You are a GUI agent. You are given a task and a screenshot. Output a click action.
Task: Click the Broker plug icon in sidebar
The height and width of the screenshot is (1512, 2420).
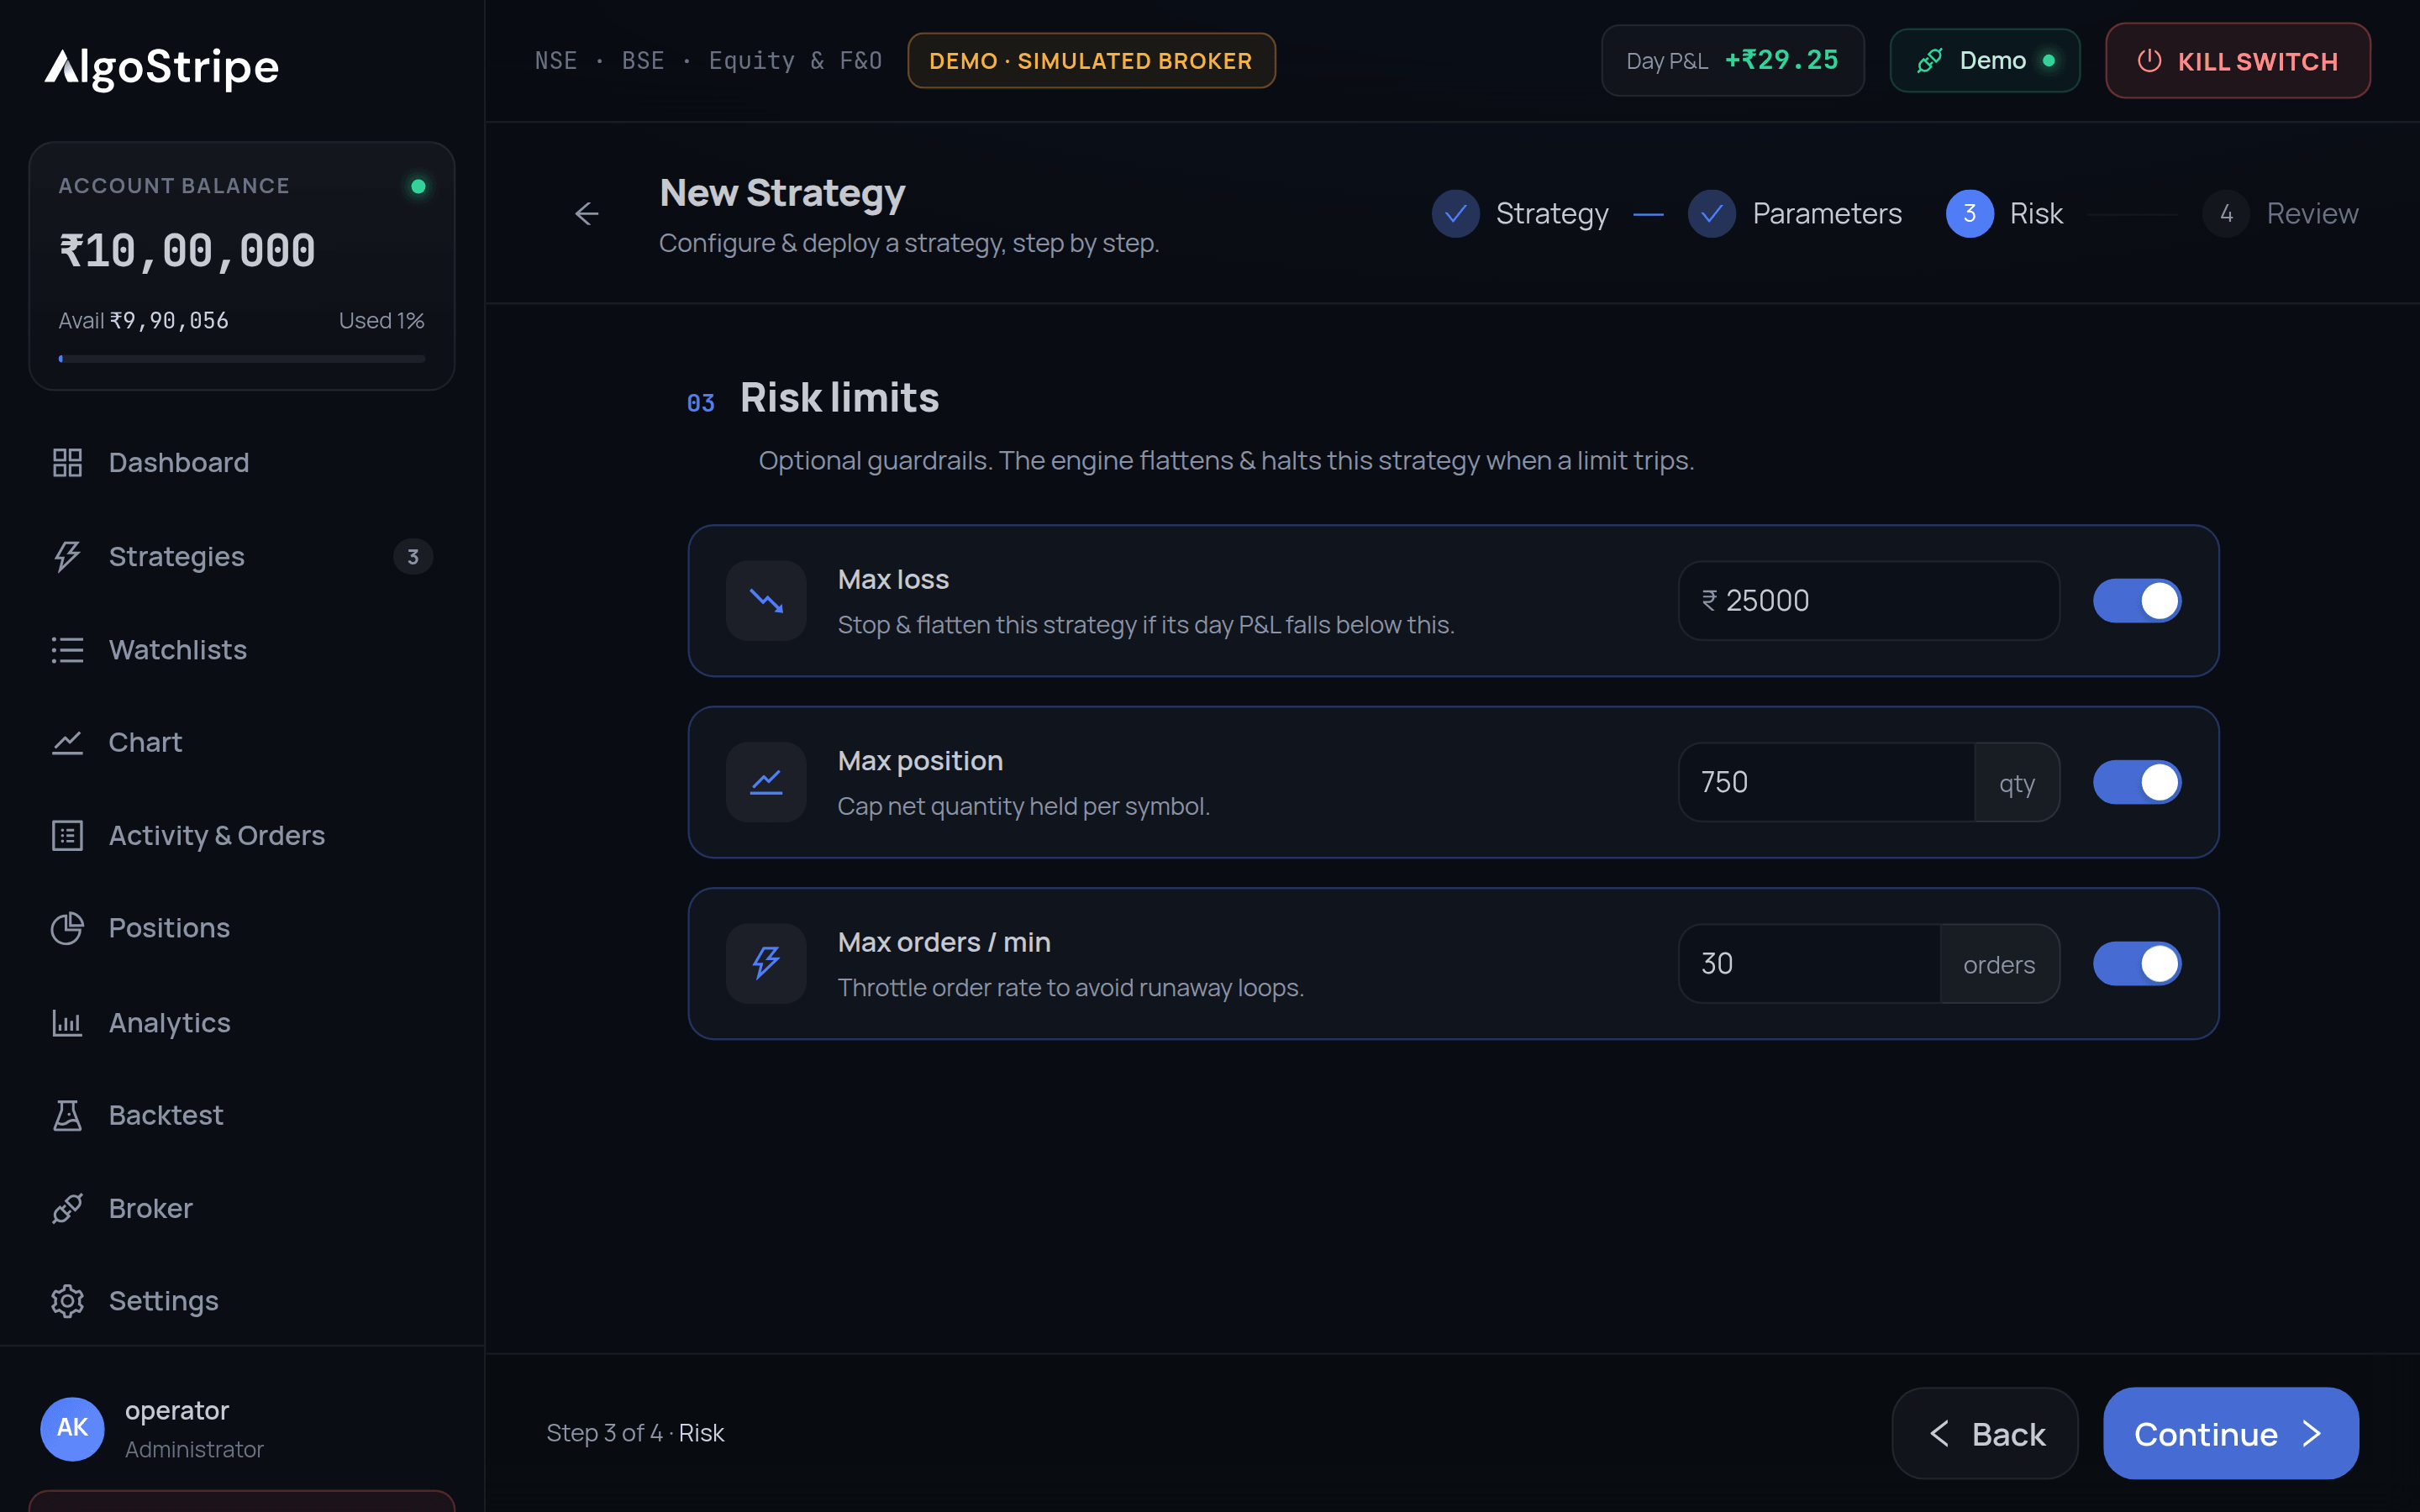click(x=67, y=1208)
